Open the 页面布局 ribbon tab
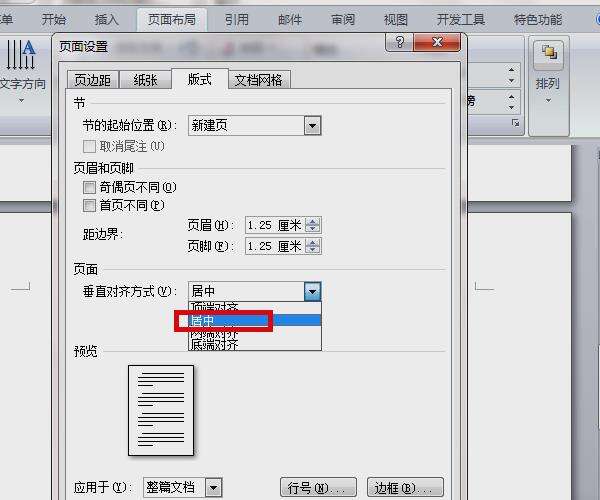 pyautogui.click(x=172, y=20)
